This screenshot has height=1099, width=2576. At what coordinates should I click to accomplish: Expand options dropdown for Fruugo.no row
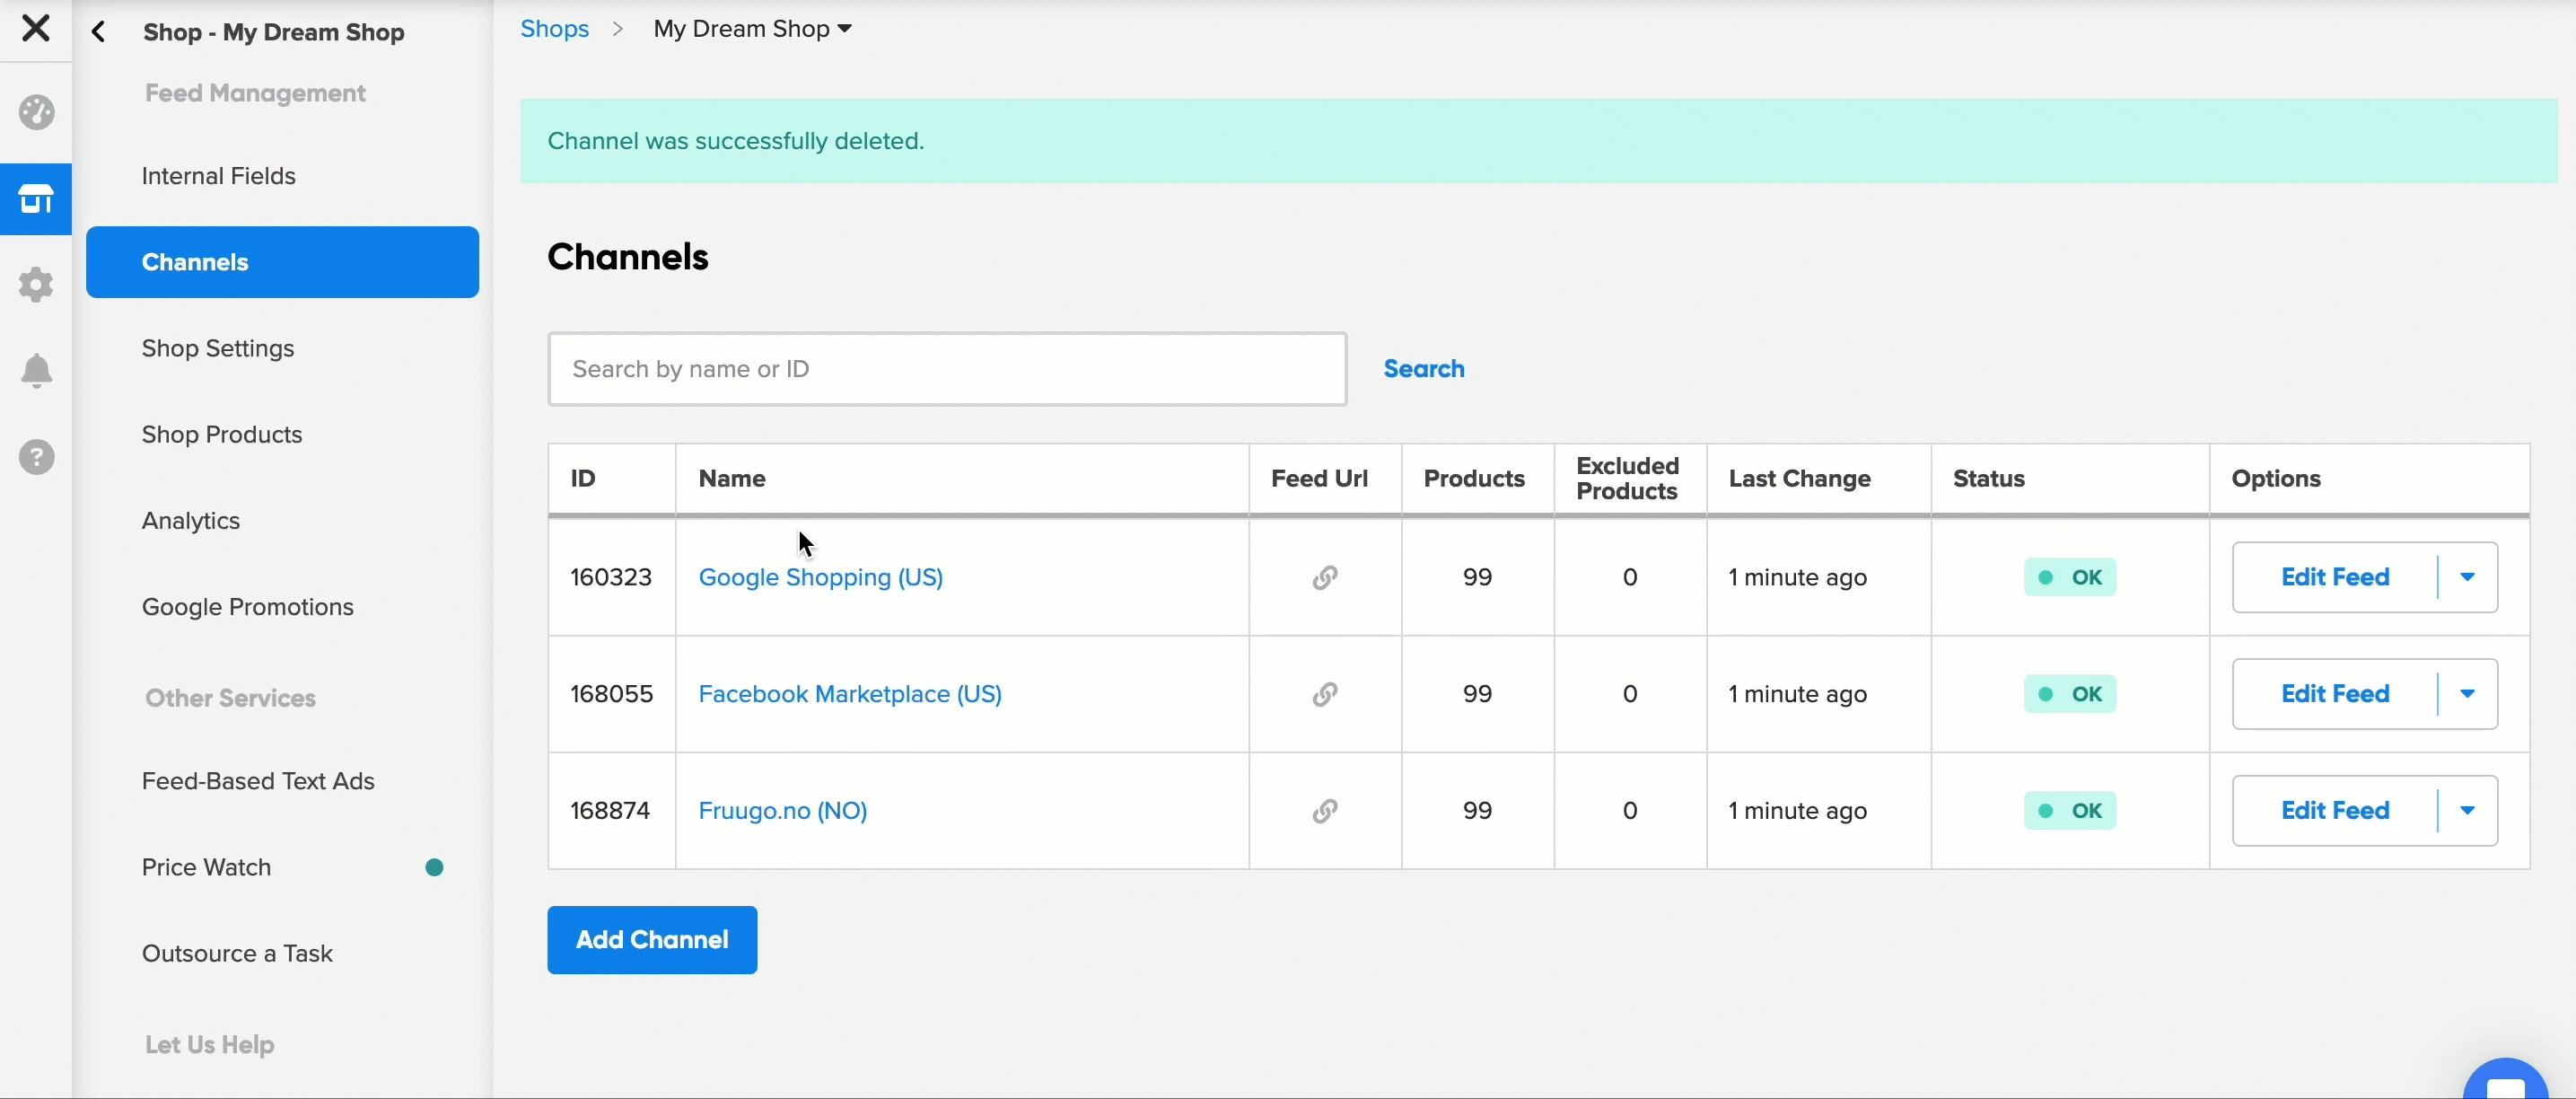[2467, 810]
